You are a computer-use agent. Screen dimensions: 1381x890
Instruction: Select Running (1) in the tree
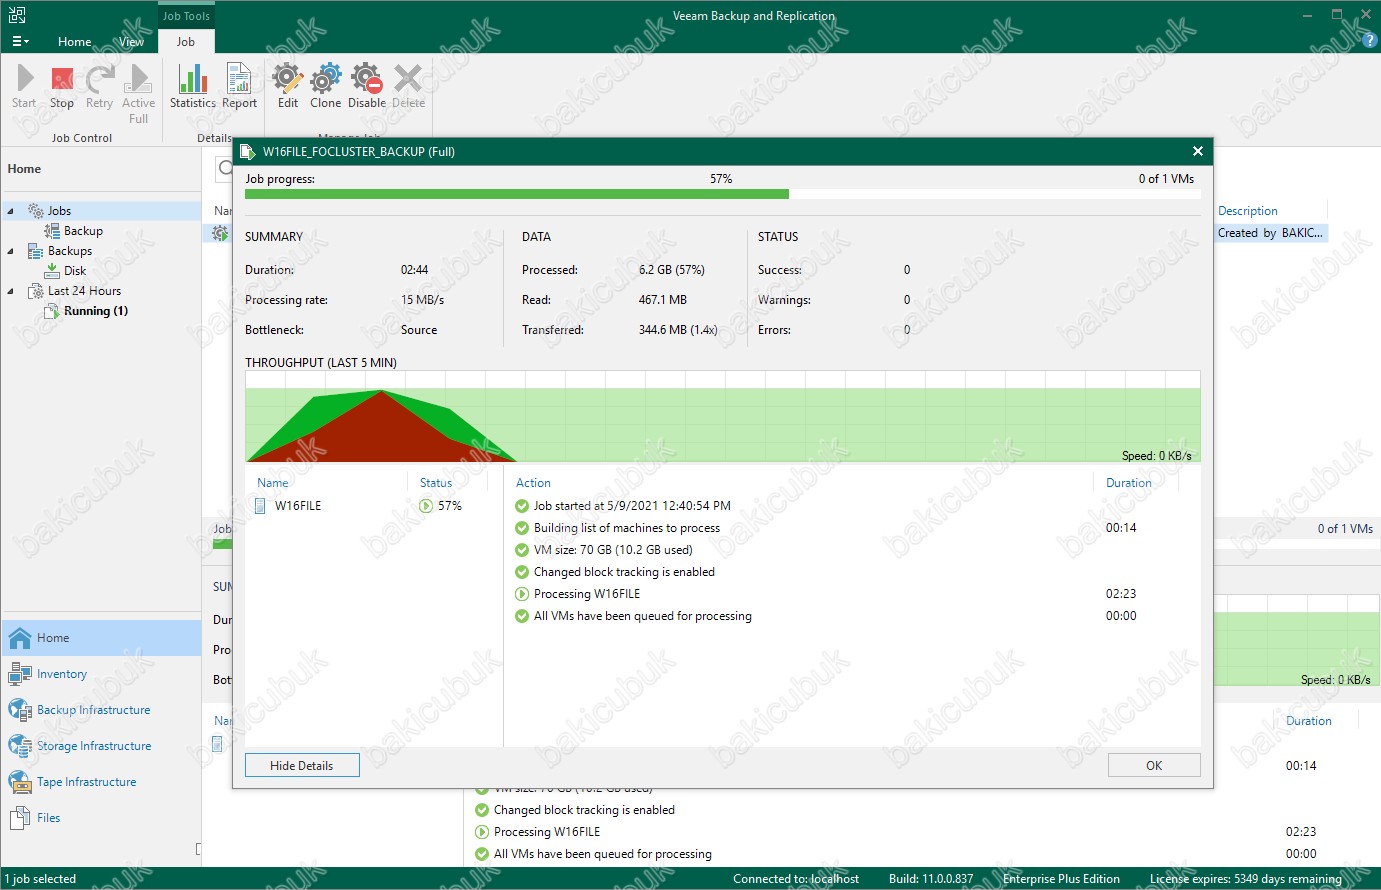pyautogui.click(x=95, y=311)
